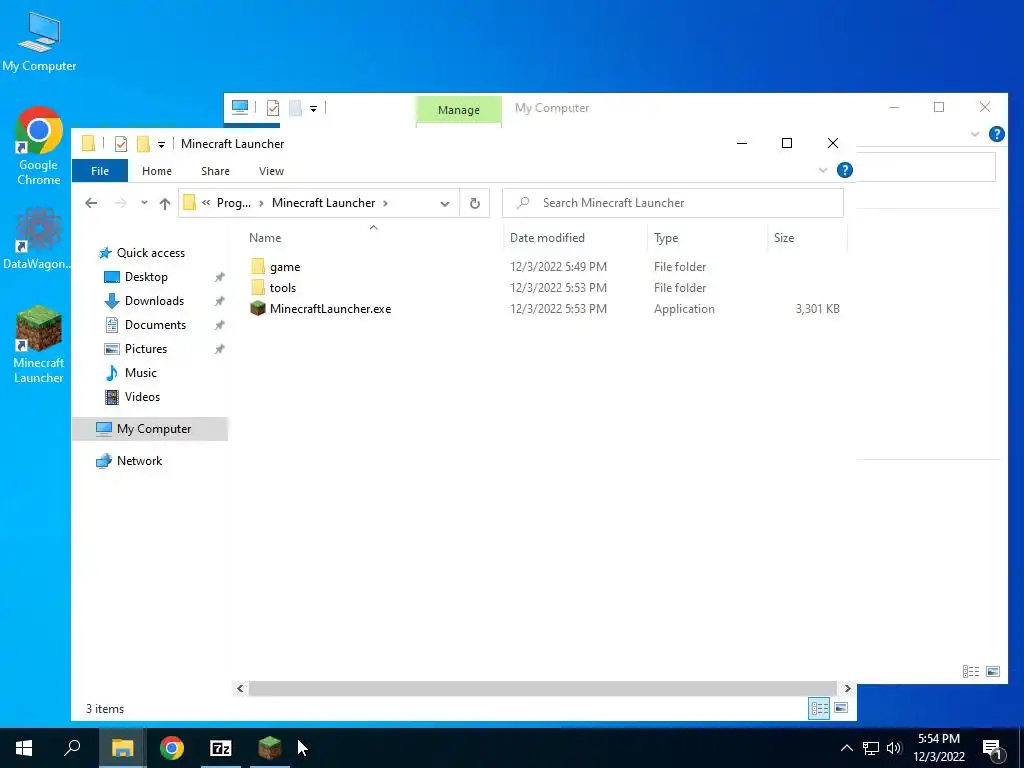The height and width of the screenshot is (768, 1024).
Task: Open Videos in the navigation pane
Action: click(142, 397)
